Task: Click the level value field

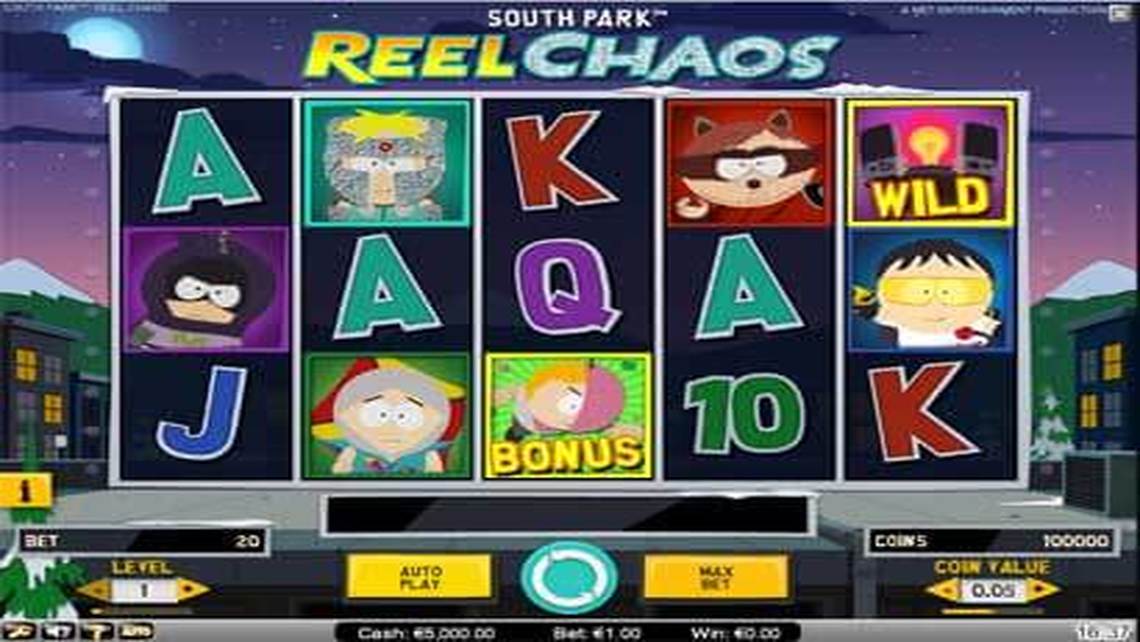Action: tap(144, 590)
